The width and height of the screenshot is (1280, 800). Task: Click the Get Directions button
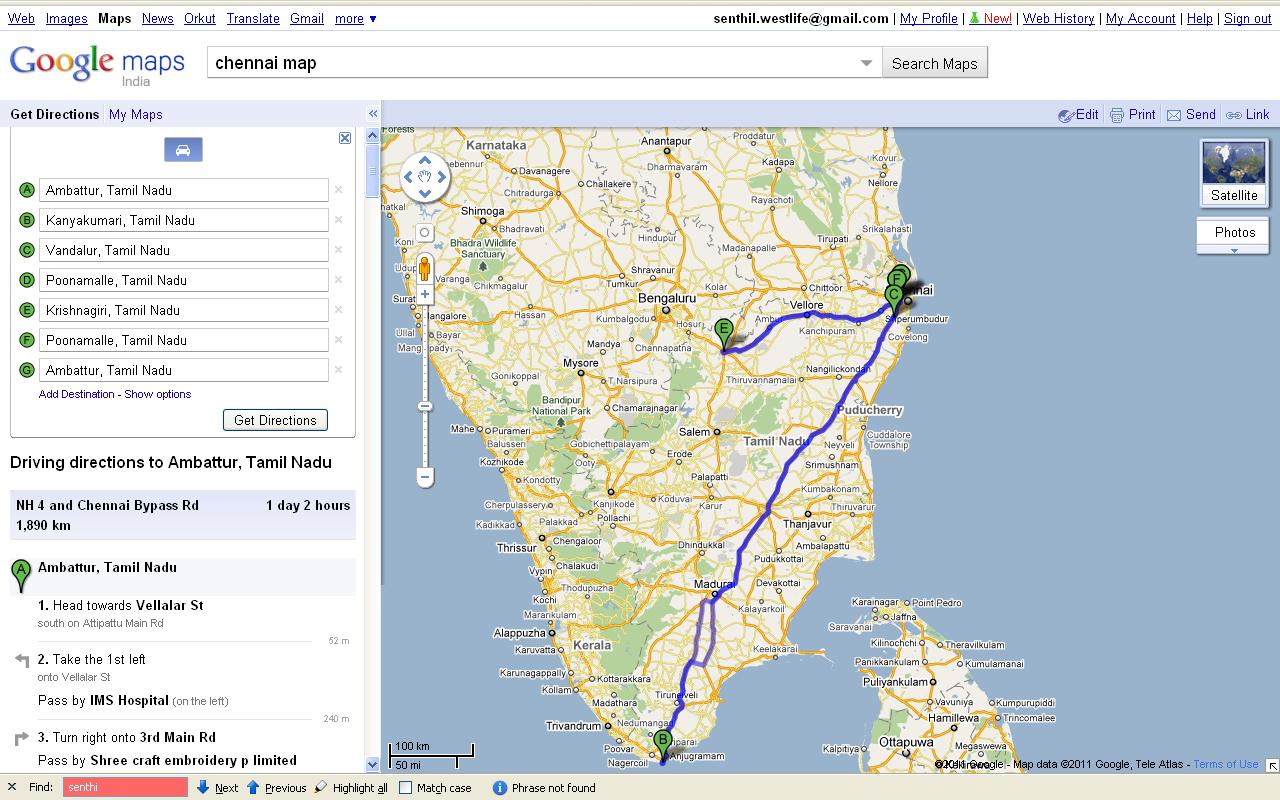pyautogui.click(x=275, y=420)
